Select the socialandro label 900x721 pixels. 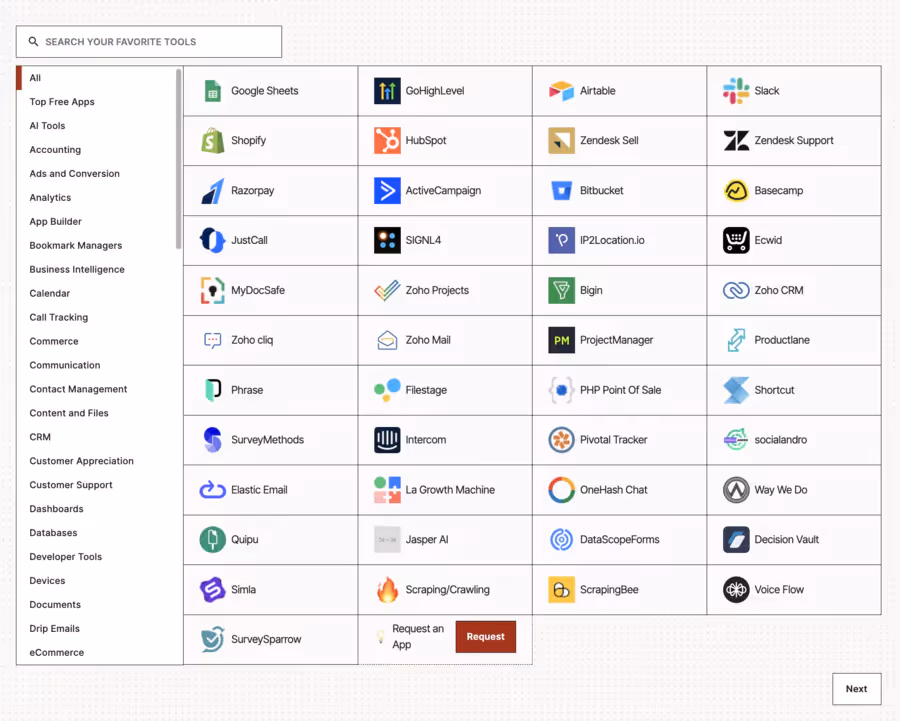coord(781,440)
